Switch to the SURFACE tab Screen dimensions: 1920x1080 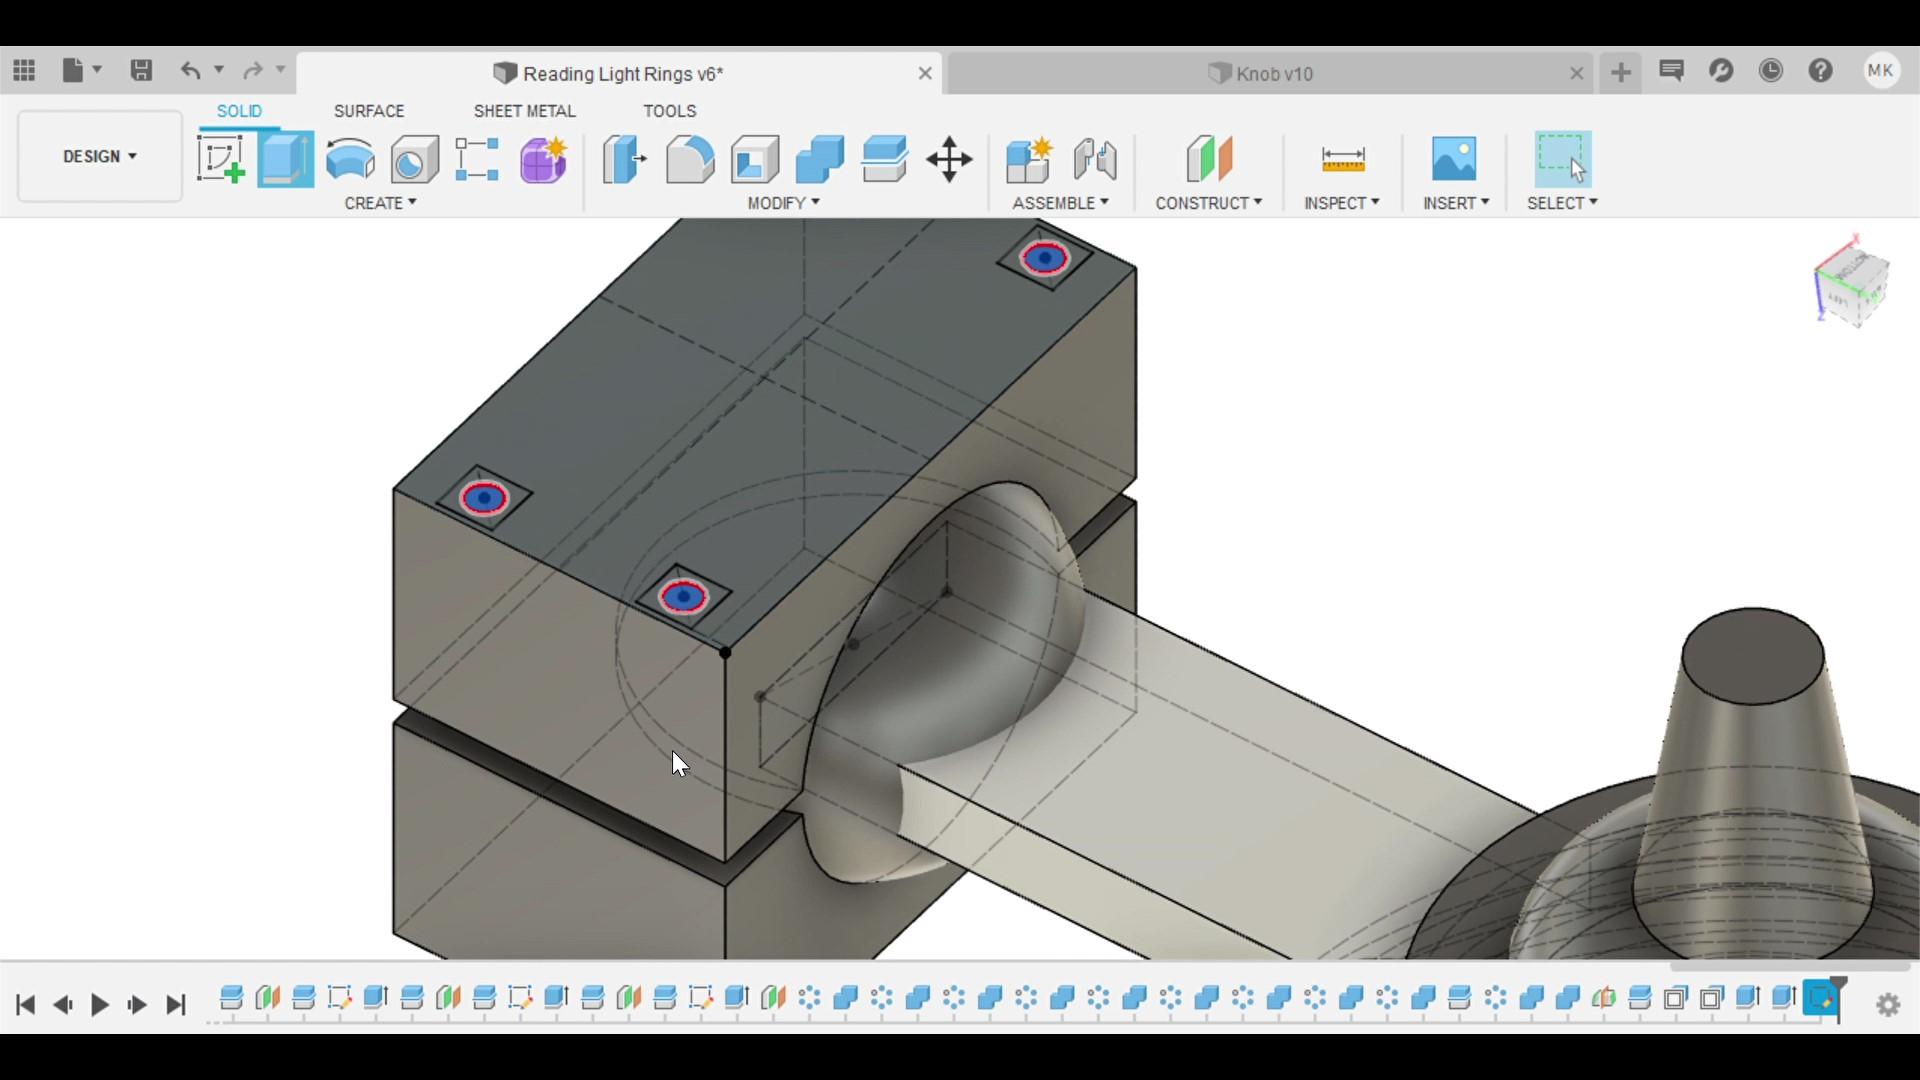point(369,111)
